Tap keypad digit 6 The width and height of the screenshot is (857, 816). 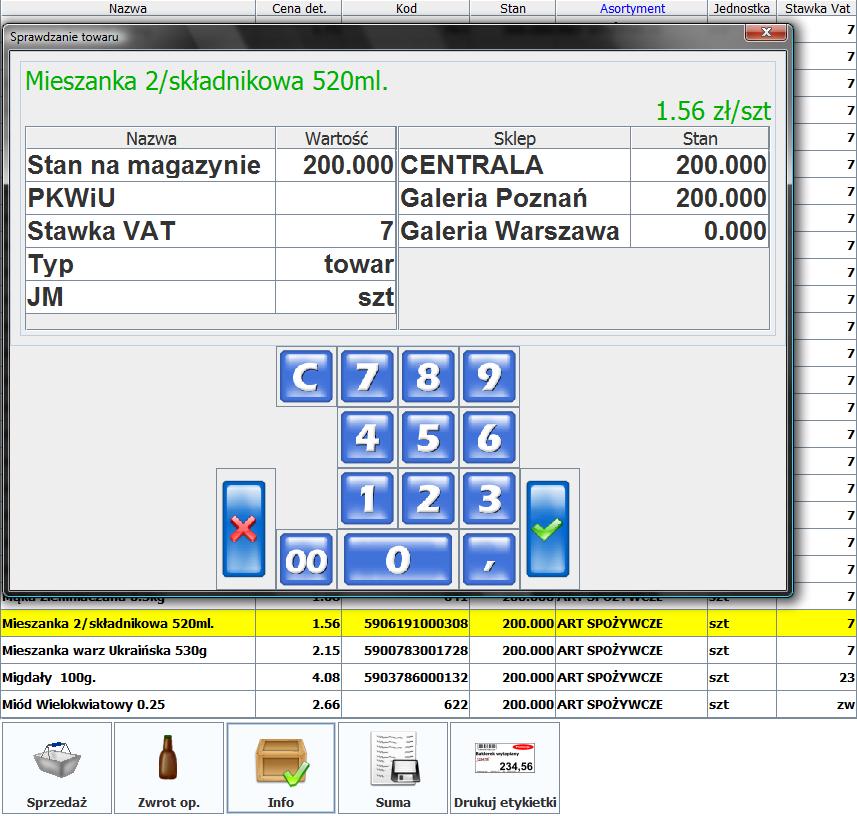[489, 437]
